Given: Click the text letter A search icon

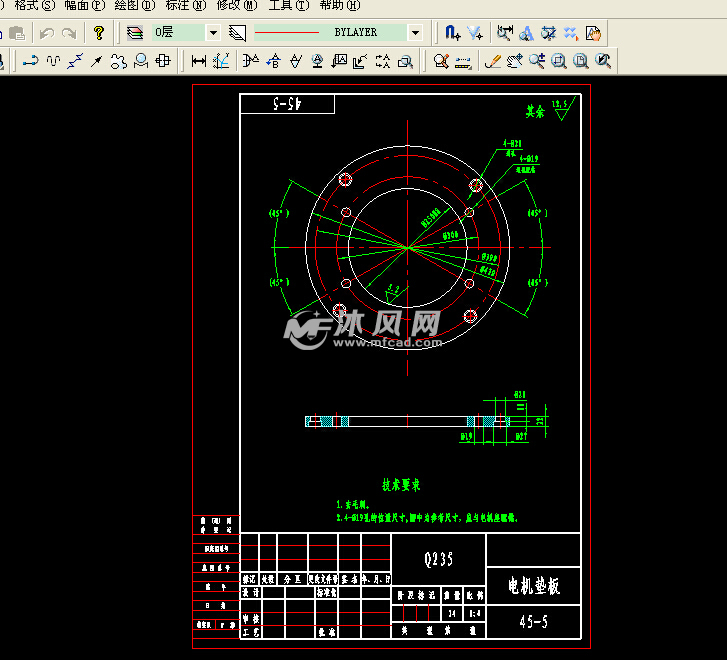Looking at the screenshot, I should (x=527, y=33).
